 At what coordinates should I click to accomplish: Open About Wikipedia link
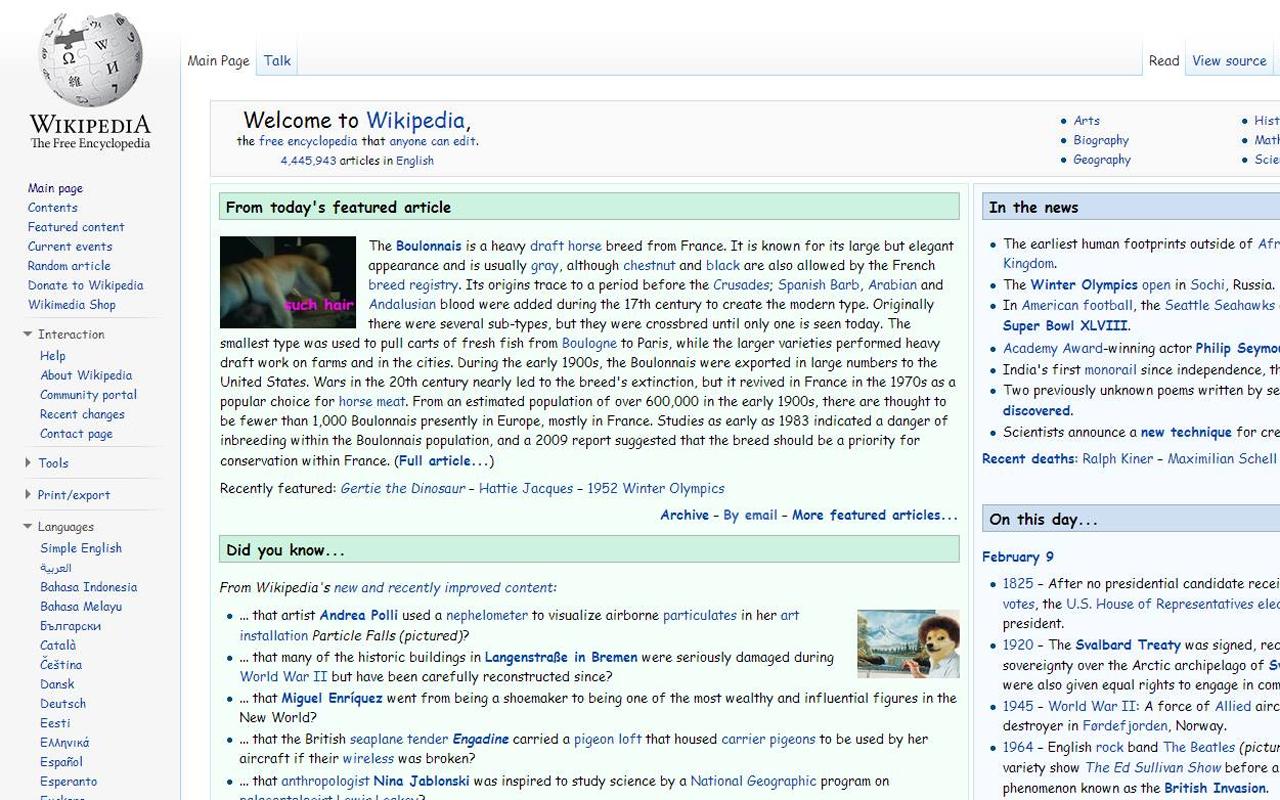[x=86, y=376]
